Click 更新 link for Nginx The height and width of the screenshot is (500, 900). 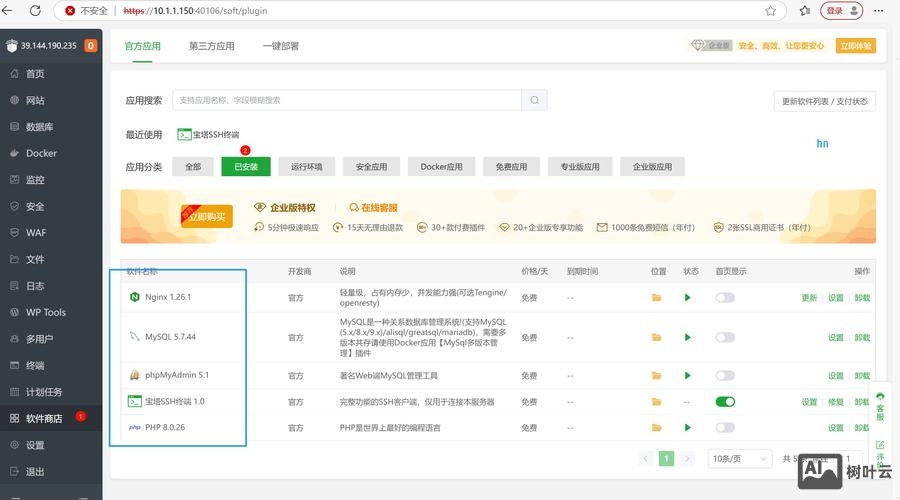(x=809, y=297)
